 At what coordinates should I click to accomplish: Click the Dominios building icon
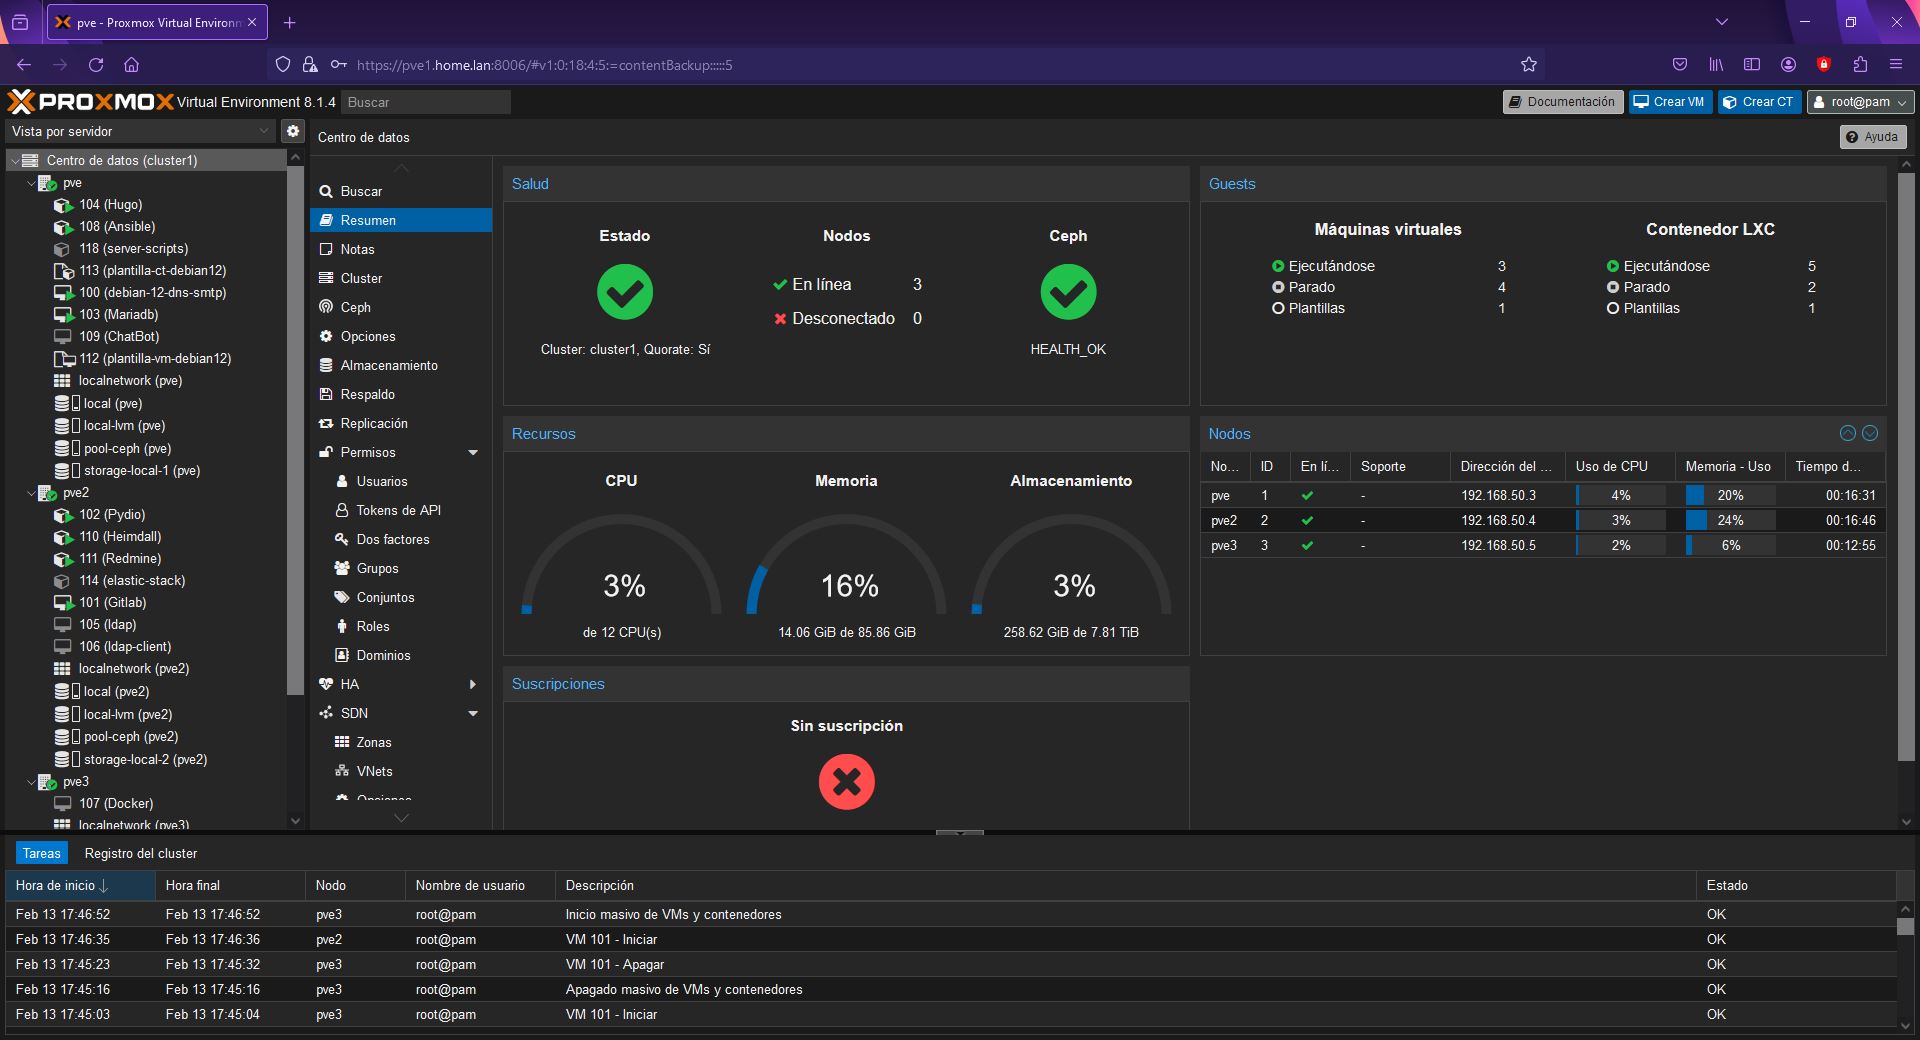342,655
